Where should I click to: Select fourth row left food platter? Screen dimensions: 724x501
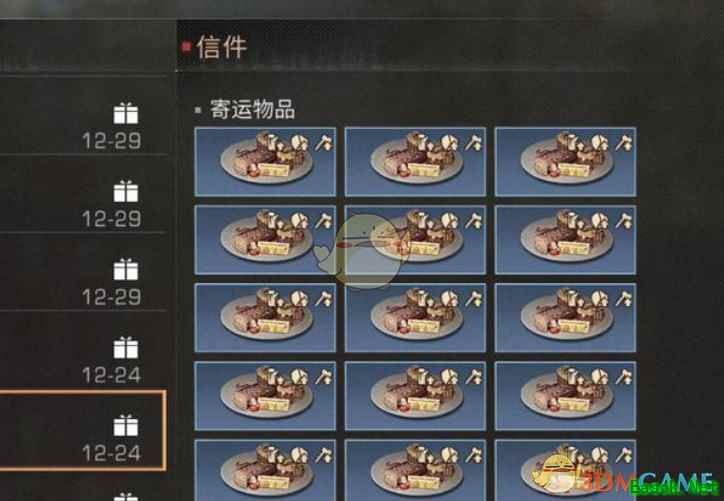pyautogui.click(x=265, y=396)
